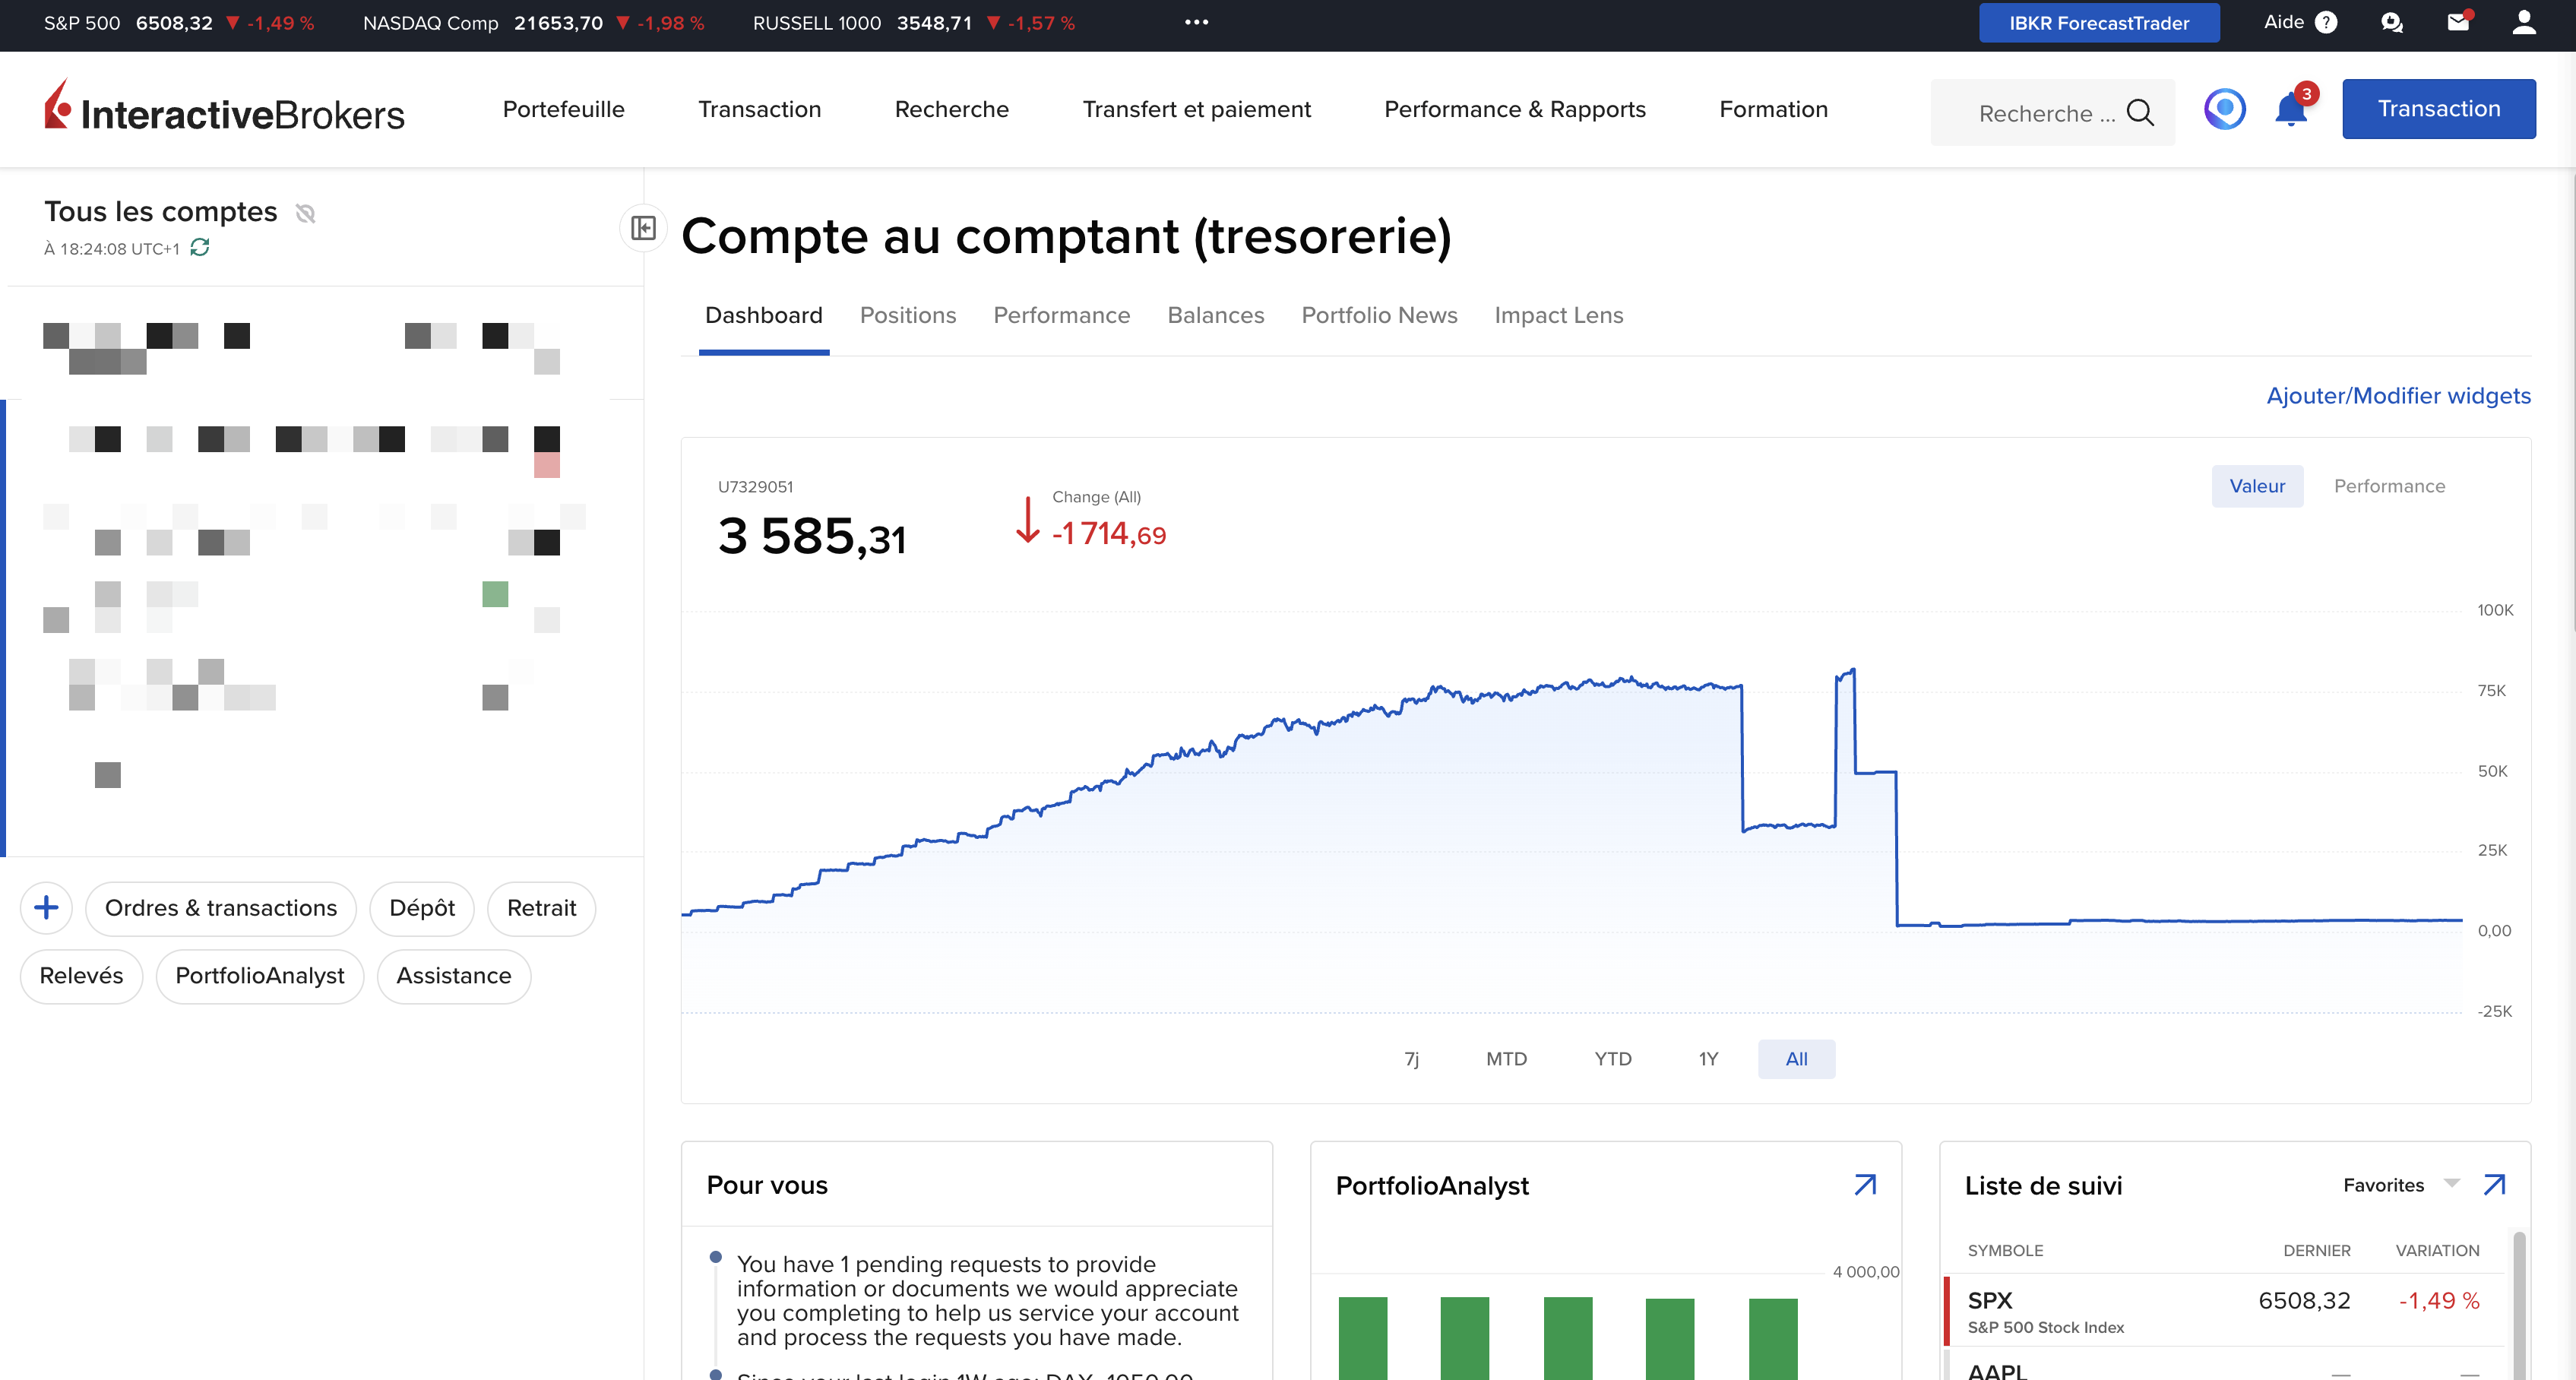Open PortfolioAnalyst widget with arrow icon
The height and width of the screenshot is (1380, 2576).
coord(1864,1185)
